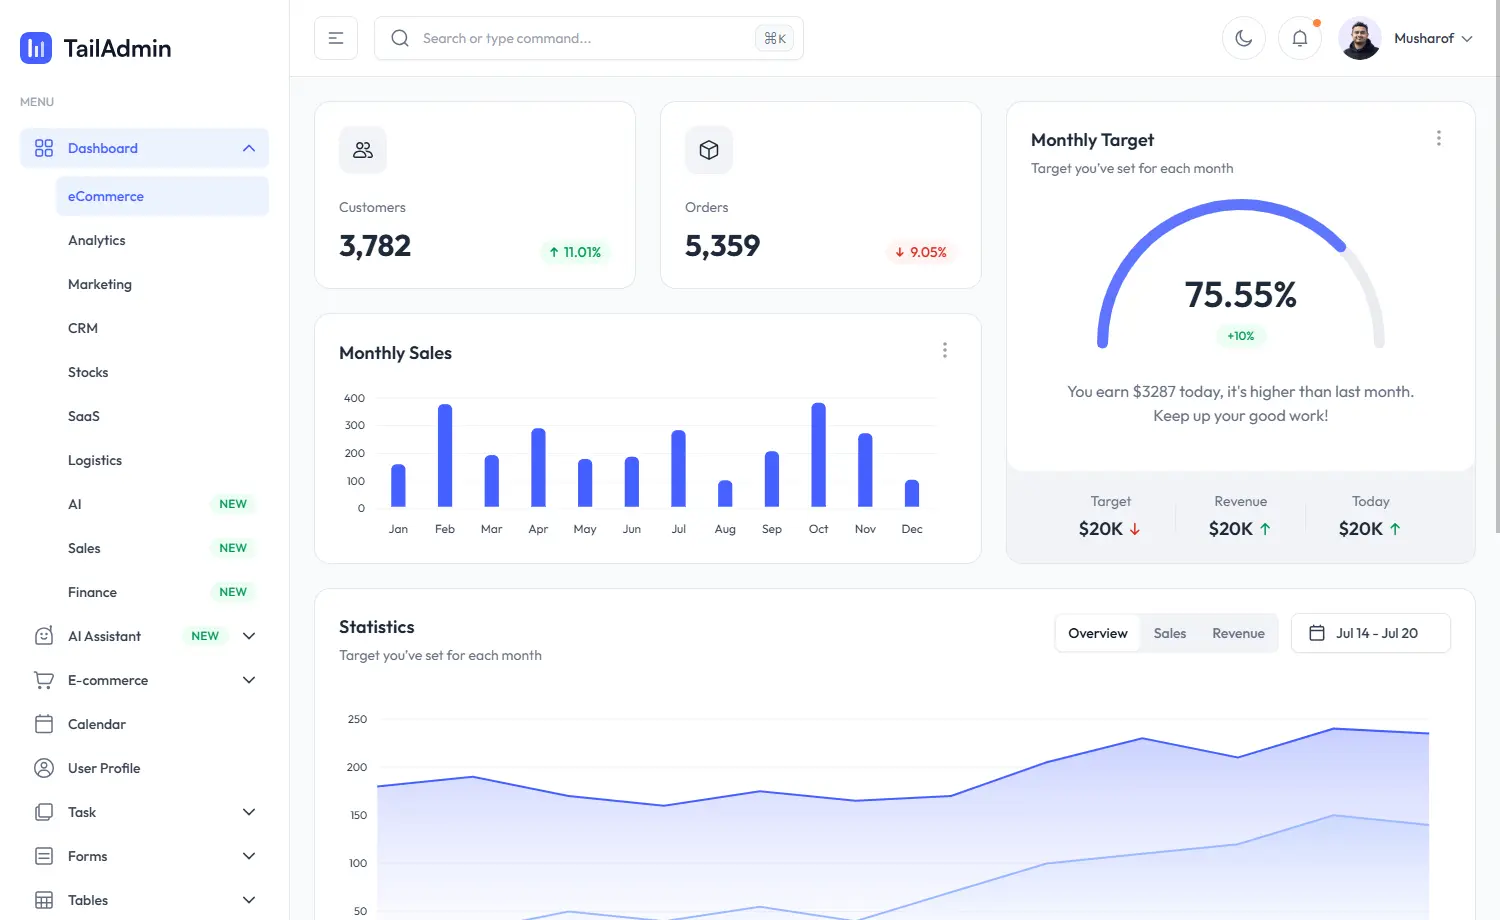Click the Target $20K down arrow

(x=1135, y=529)
